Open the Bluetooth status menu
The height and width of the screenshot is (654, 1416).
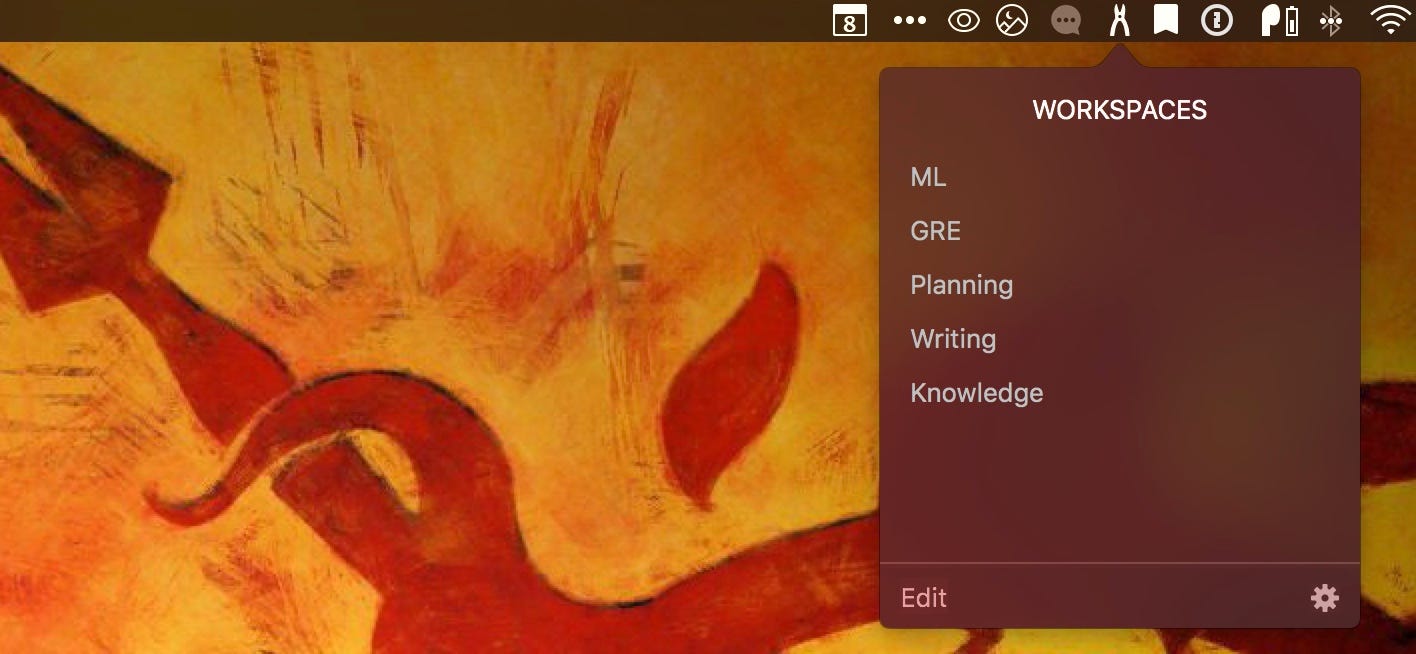click(x=1330, y=20)
